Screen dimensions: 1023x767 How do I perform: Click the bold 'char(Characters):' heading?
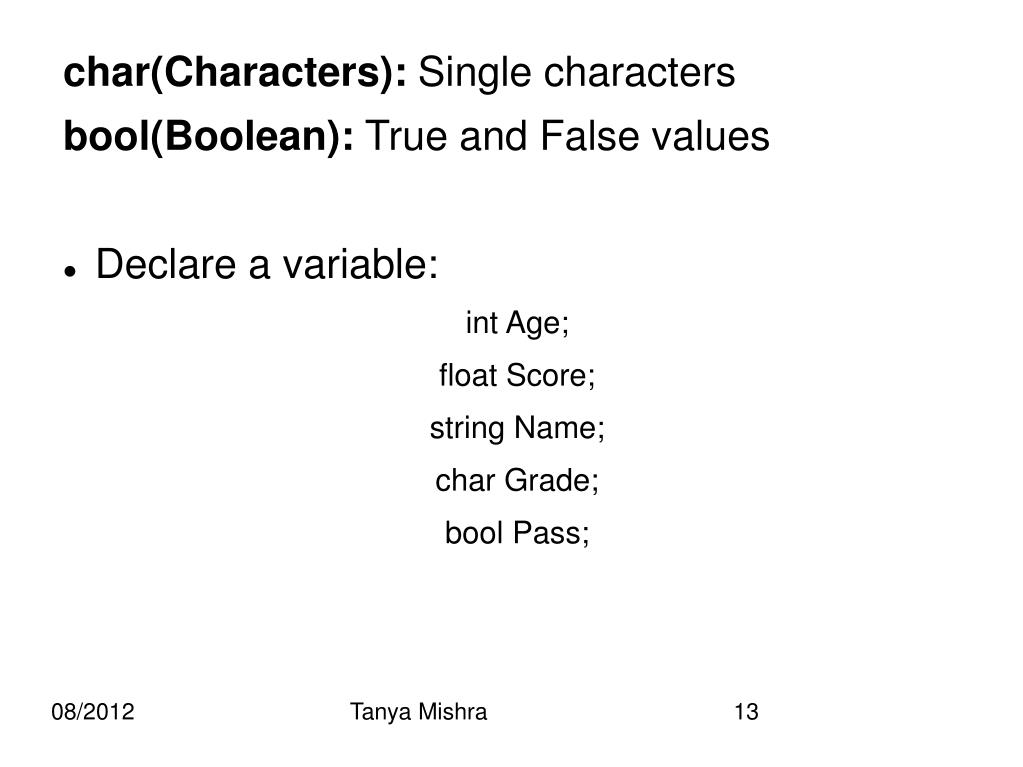pos(235,73)
